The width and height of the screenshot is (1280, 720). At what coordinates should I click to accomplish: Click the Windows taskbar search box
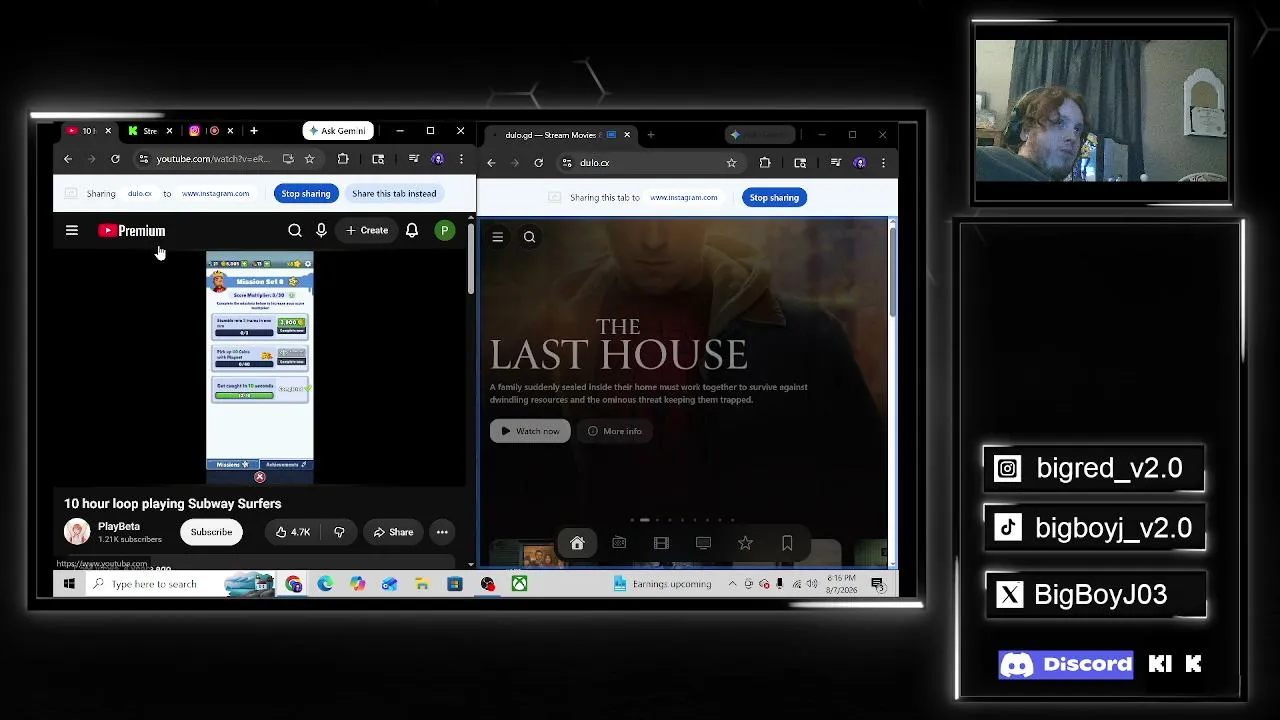[180, 584]
